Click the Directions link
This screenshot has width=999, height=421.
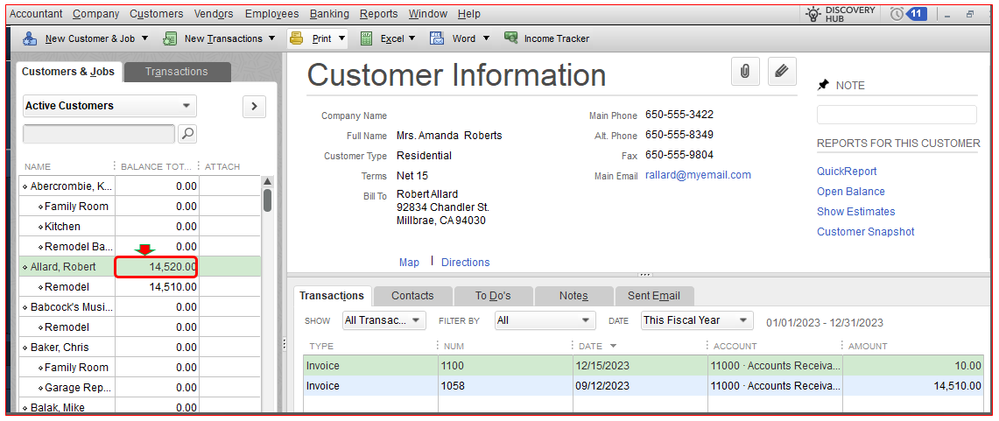click(x=466, y=262)
